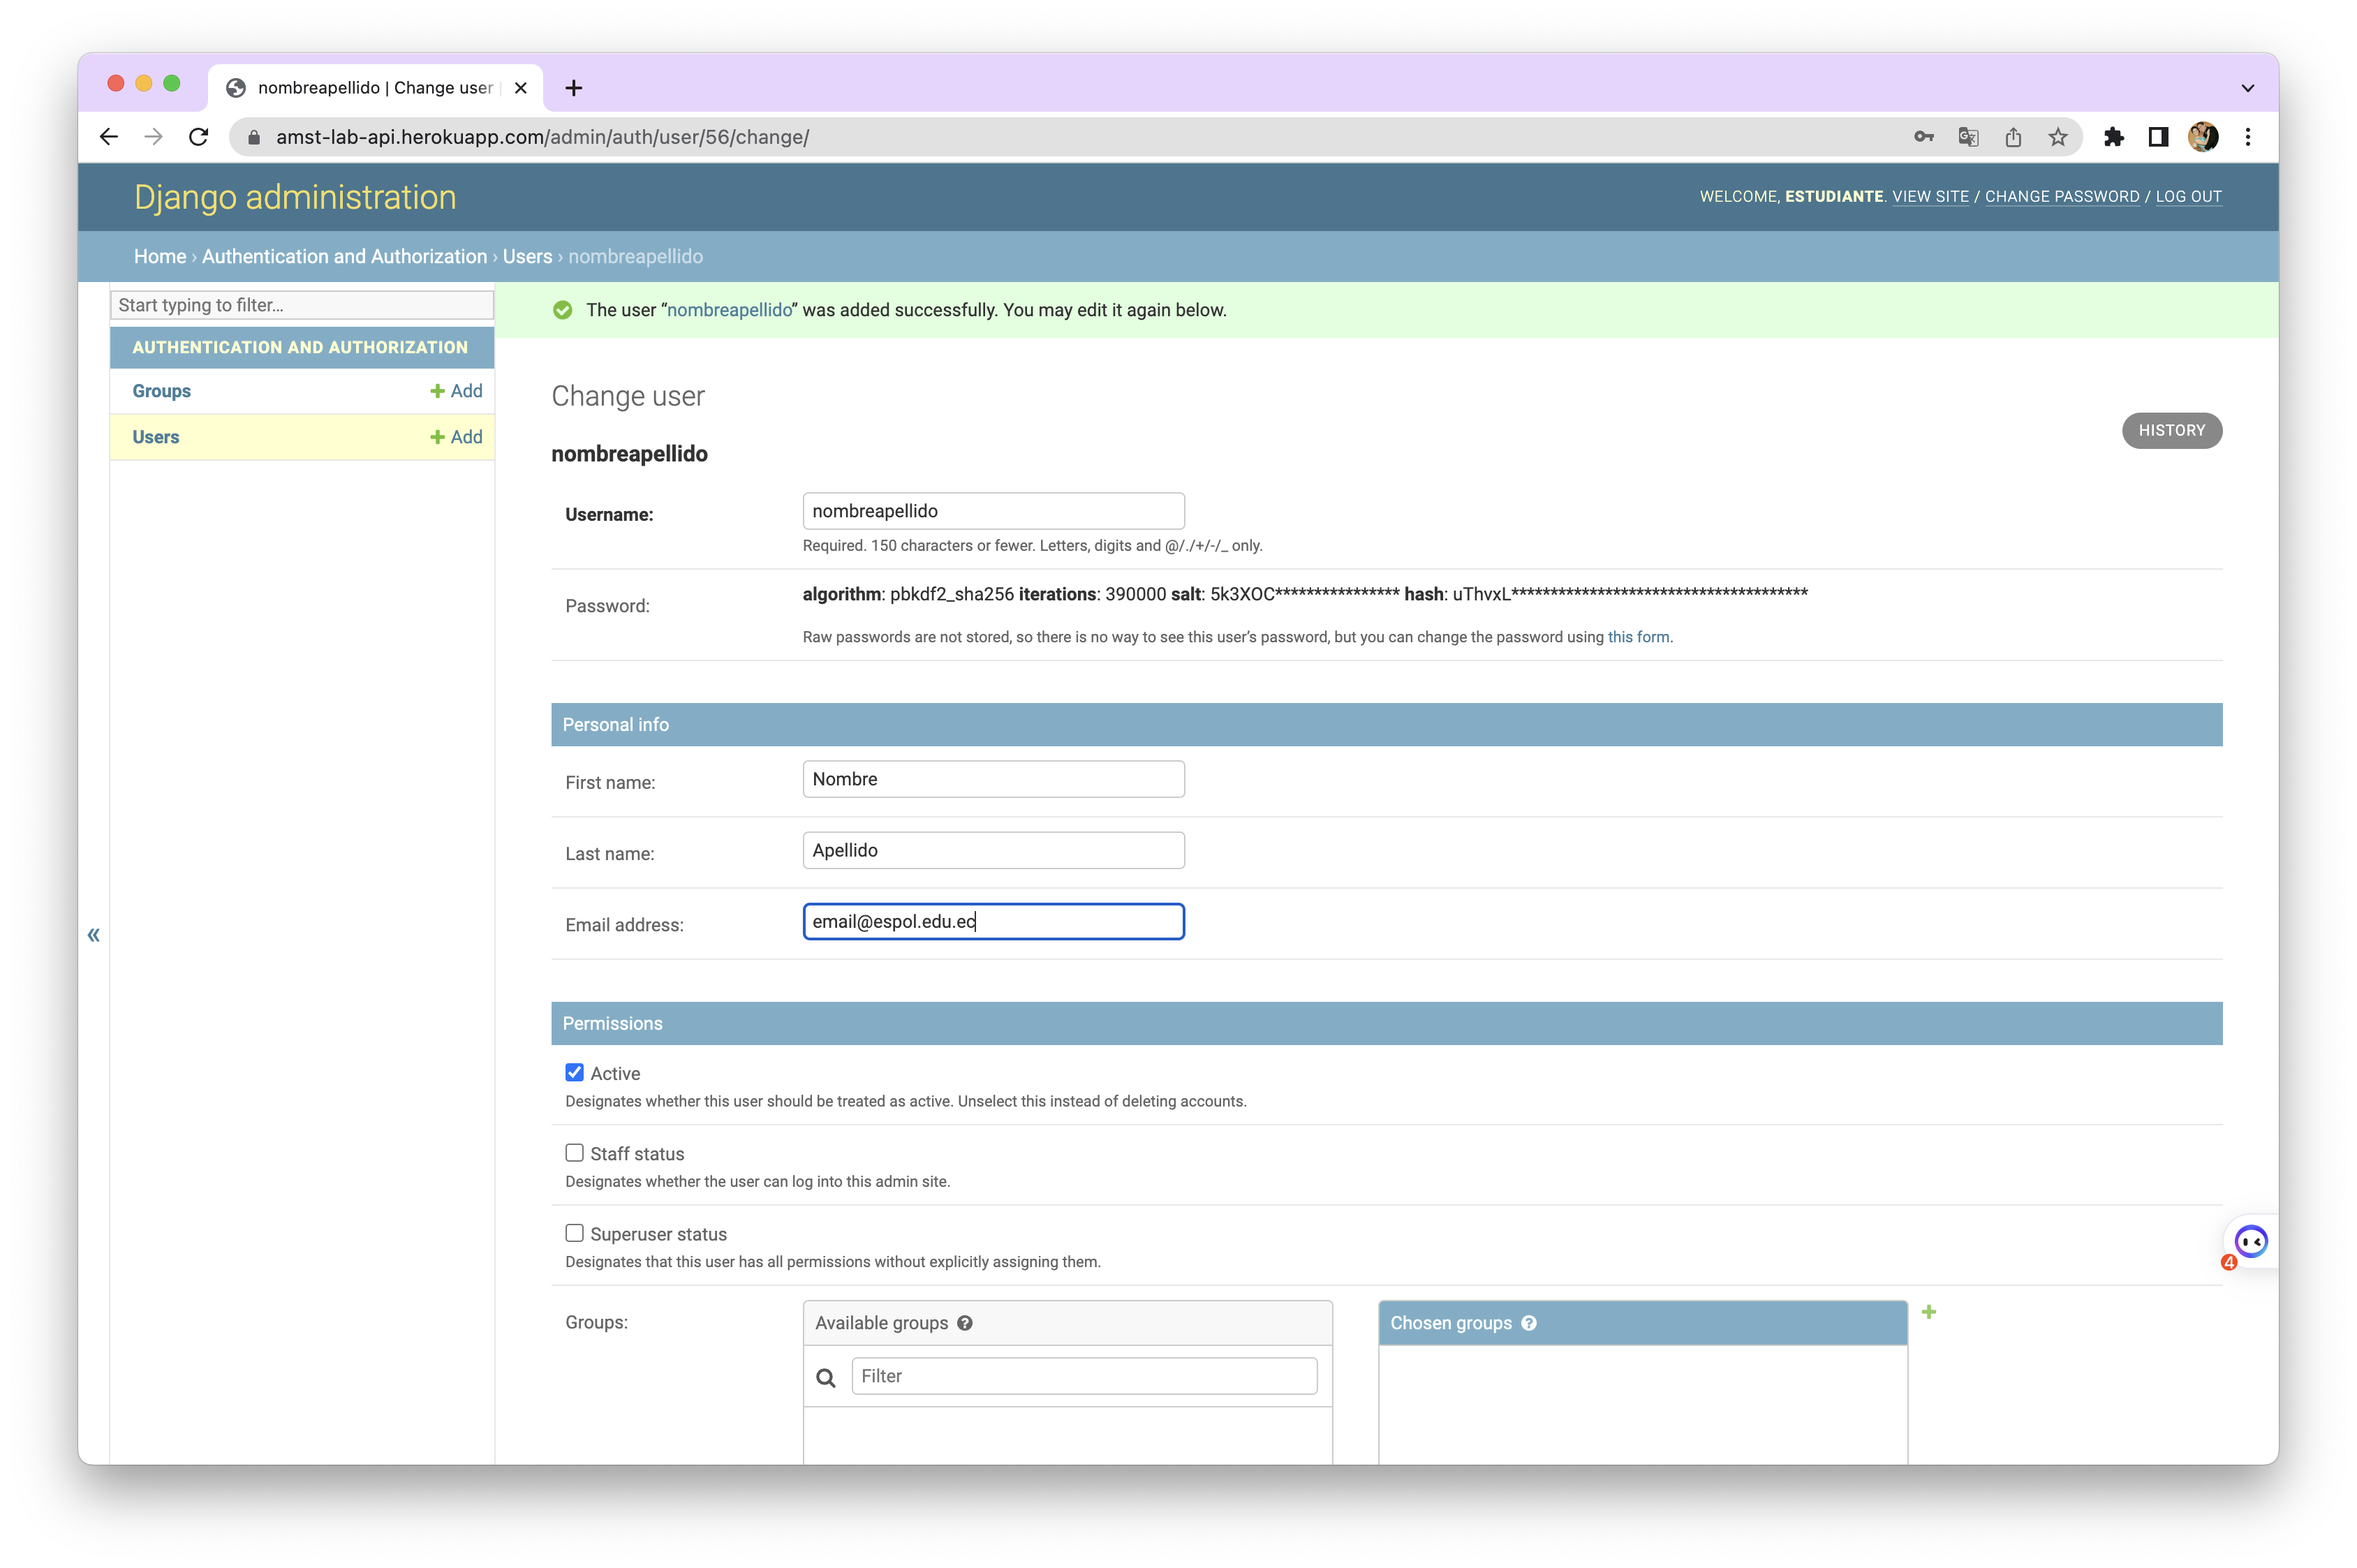Add a new Group from sidebar
Viewport: 2357px width, 1568px height.
(x=456, y=391)
